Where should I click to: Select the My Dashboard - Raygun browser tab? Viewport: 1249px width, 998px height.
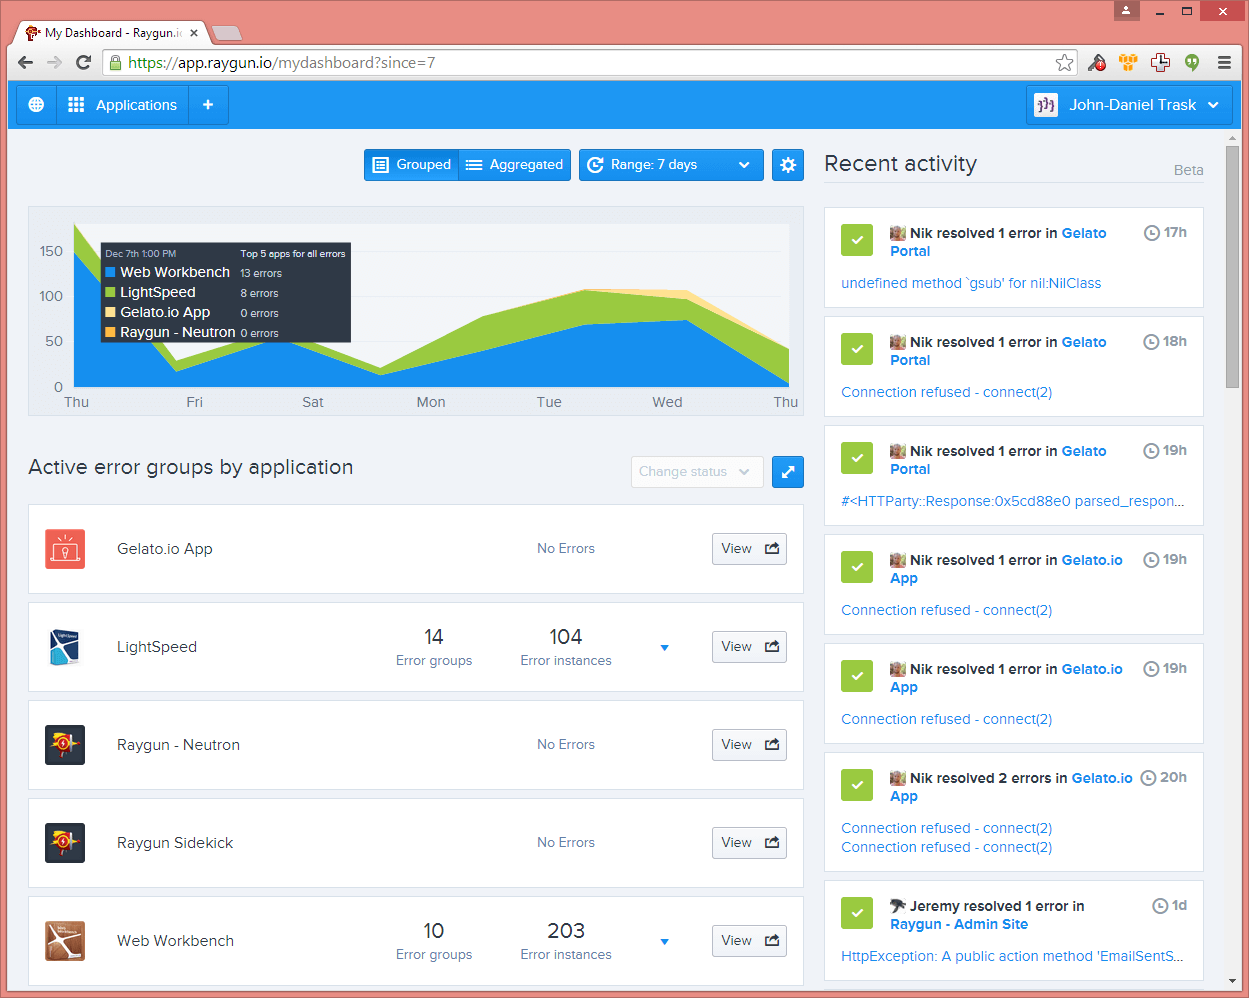110,33
